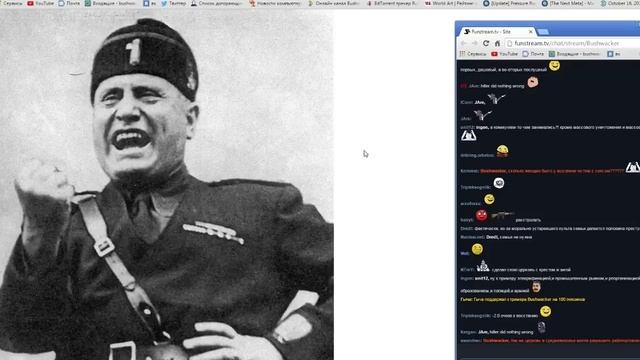Image resolution: width=640 pixels, height=360 pixels.
Task: Open YouTube bookmark in the background browser
Action: pyautogui.click(x=40, y=3)
